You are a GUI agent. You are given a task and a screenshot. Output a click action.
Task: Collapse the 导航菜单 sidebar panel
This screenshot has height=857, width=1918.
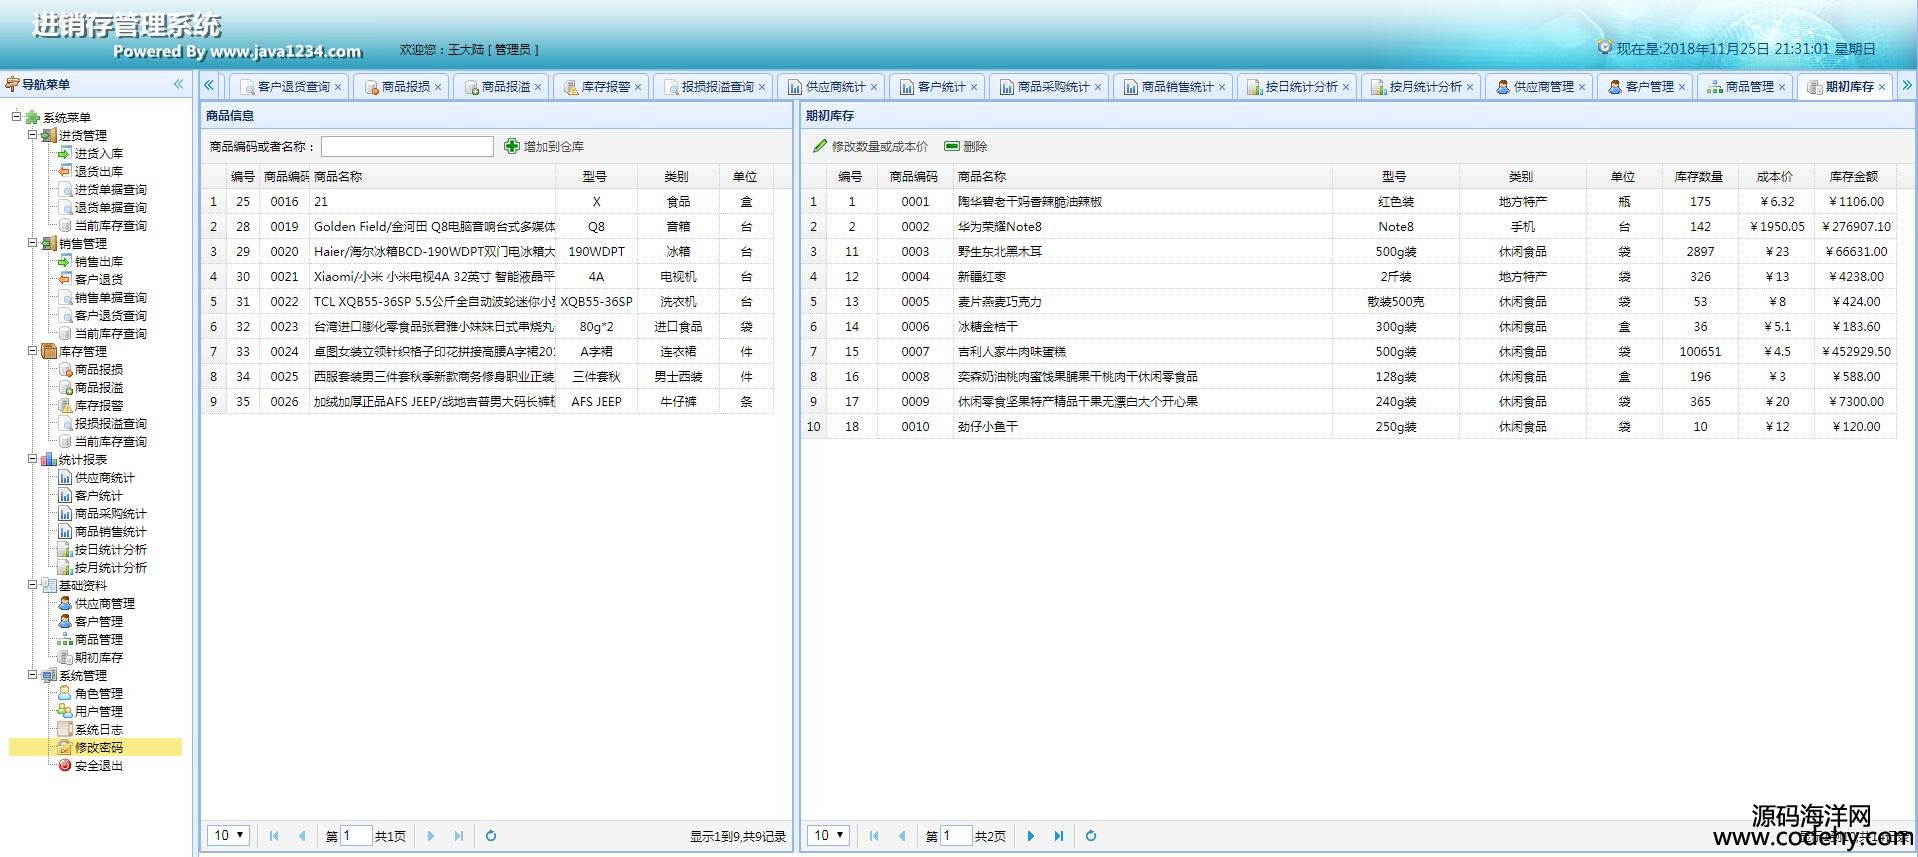(x=178, y=85)
